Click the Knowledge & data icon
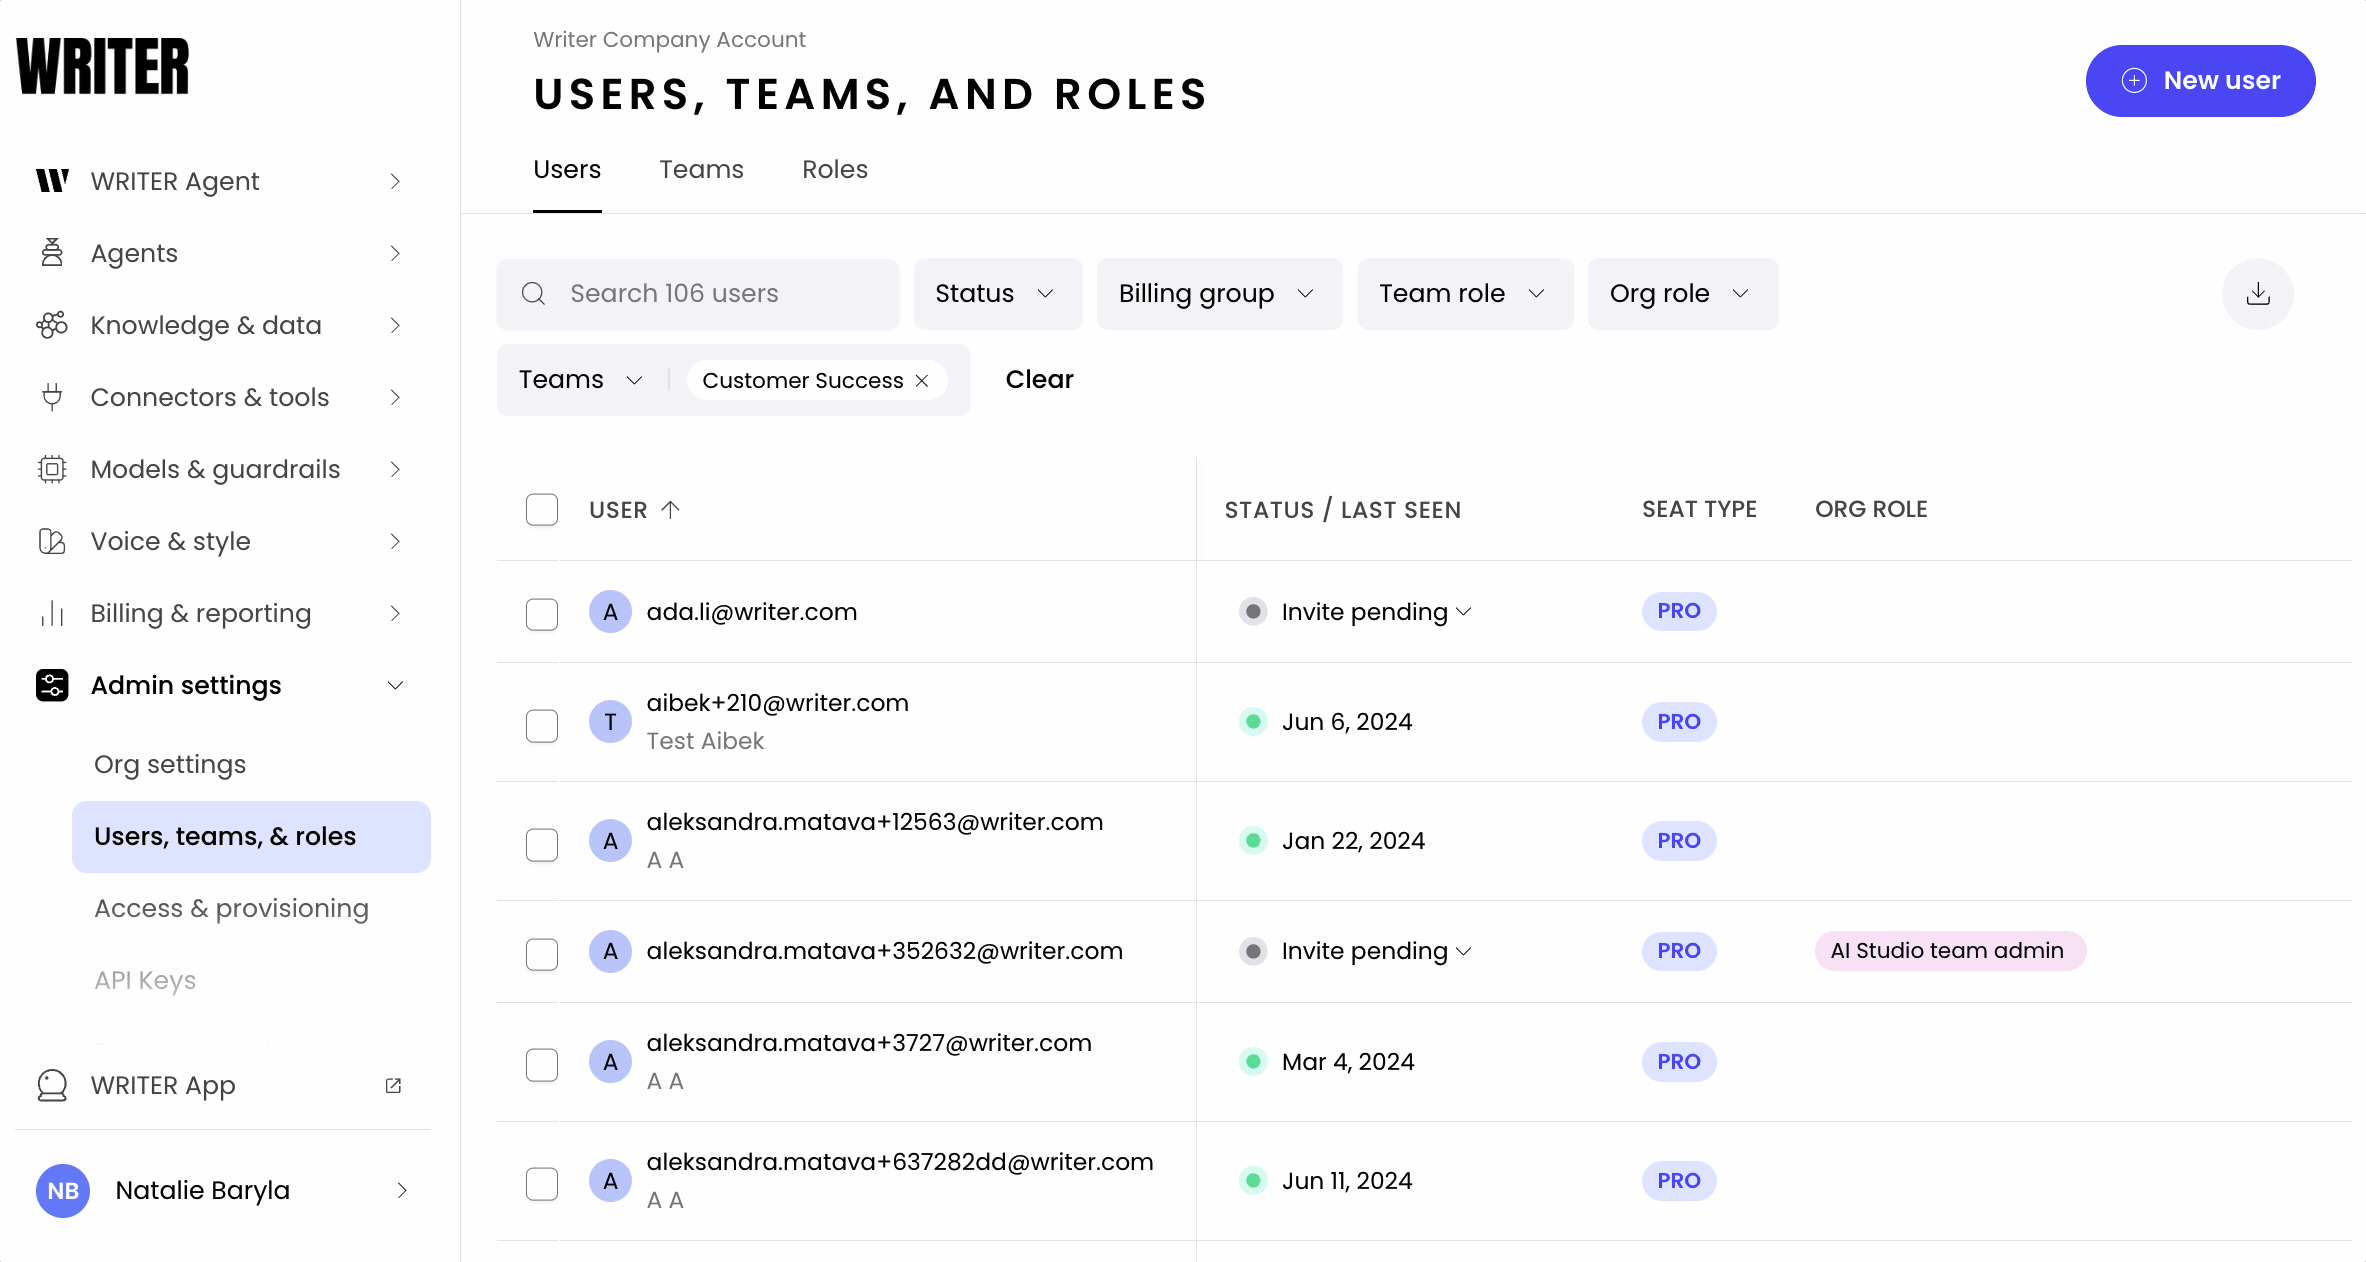 [52, 325]
